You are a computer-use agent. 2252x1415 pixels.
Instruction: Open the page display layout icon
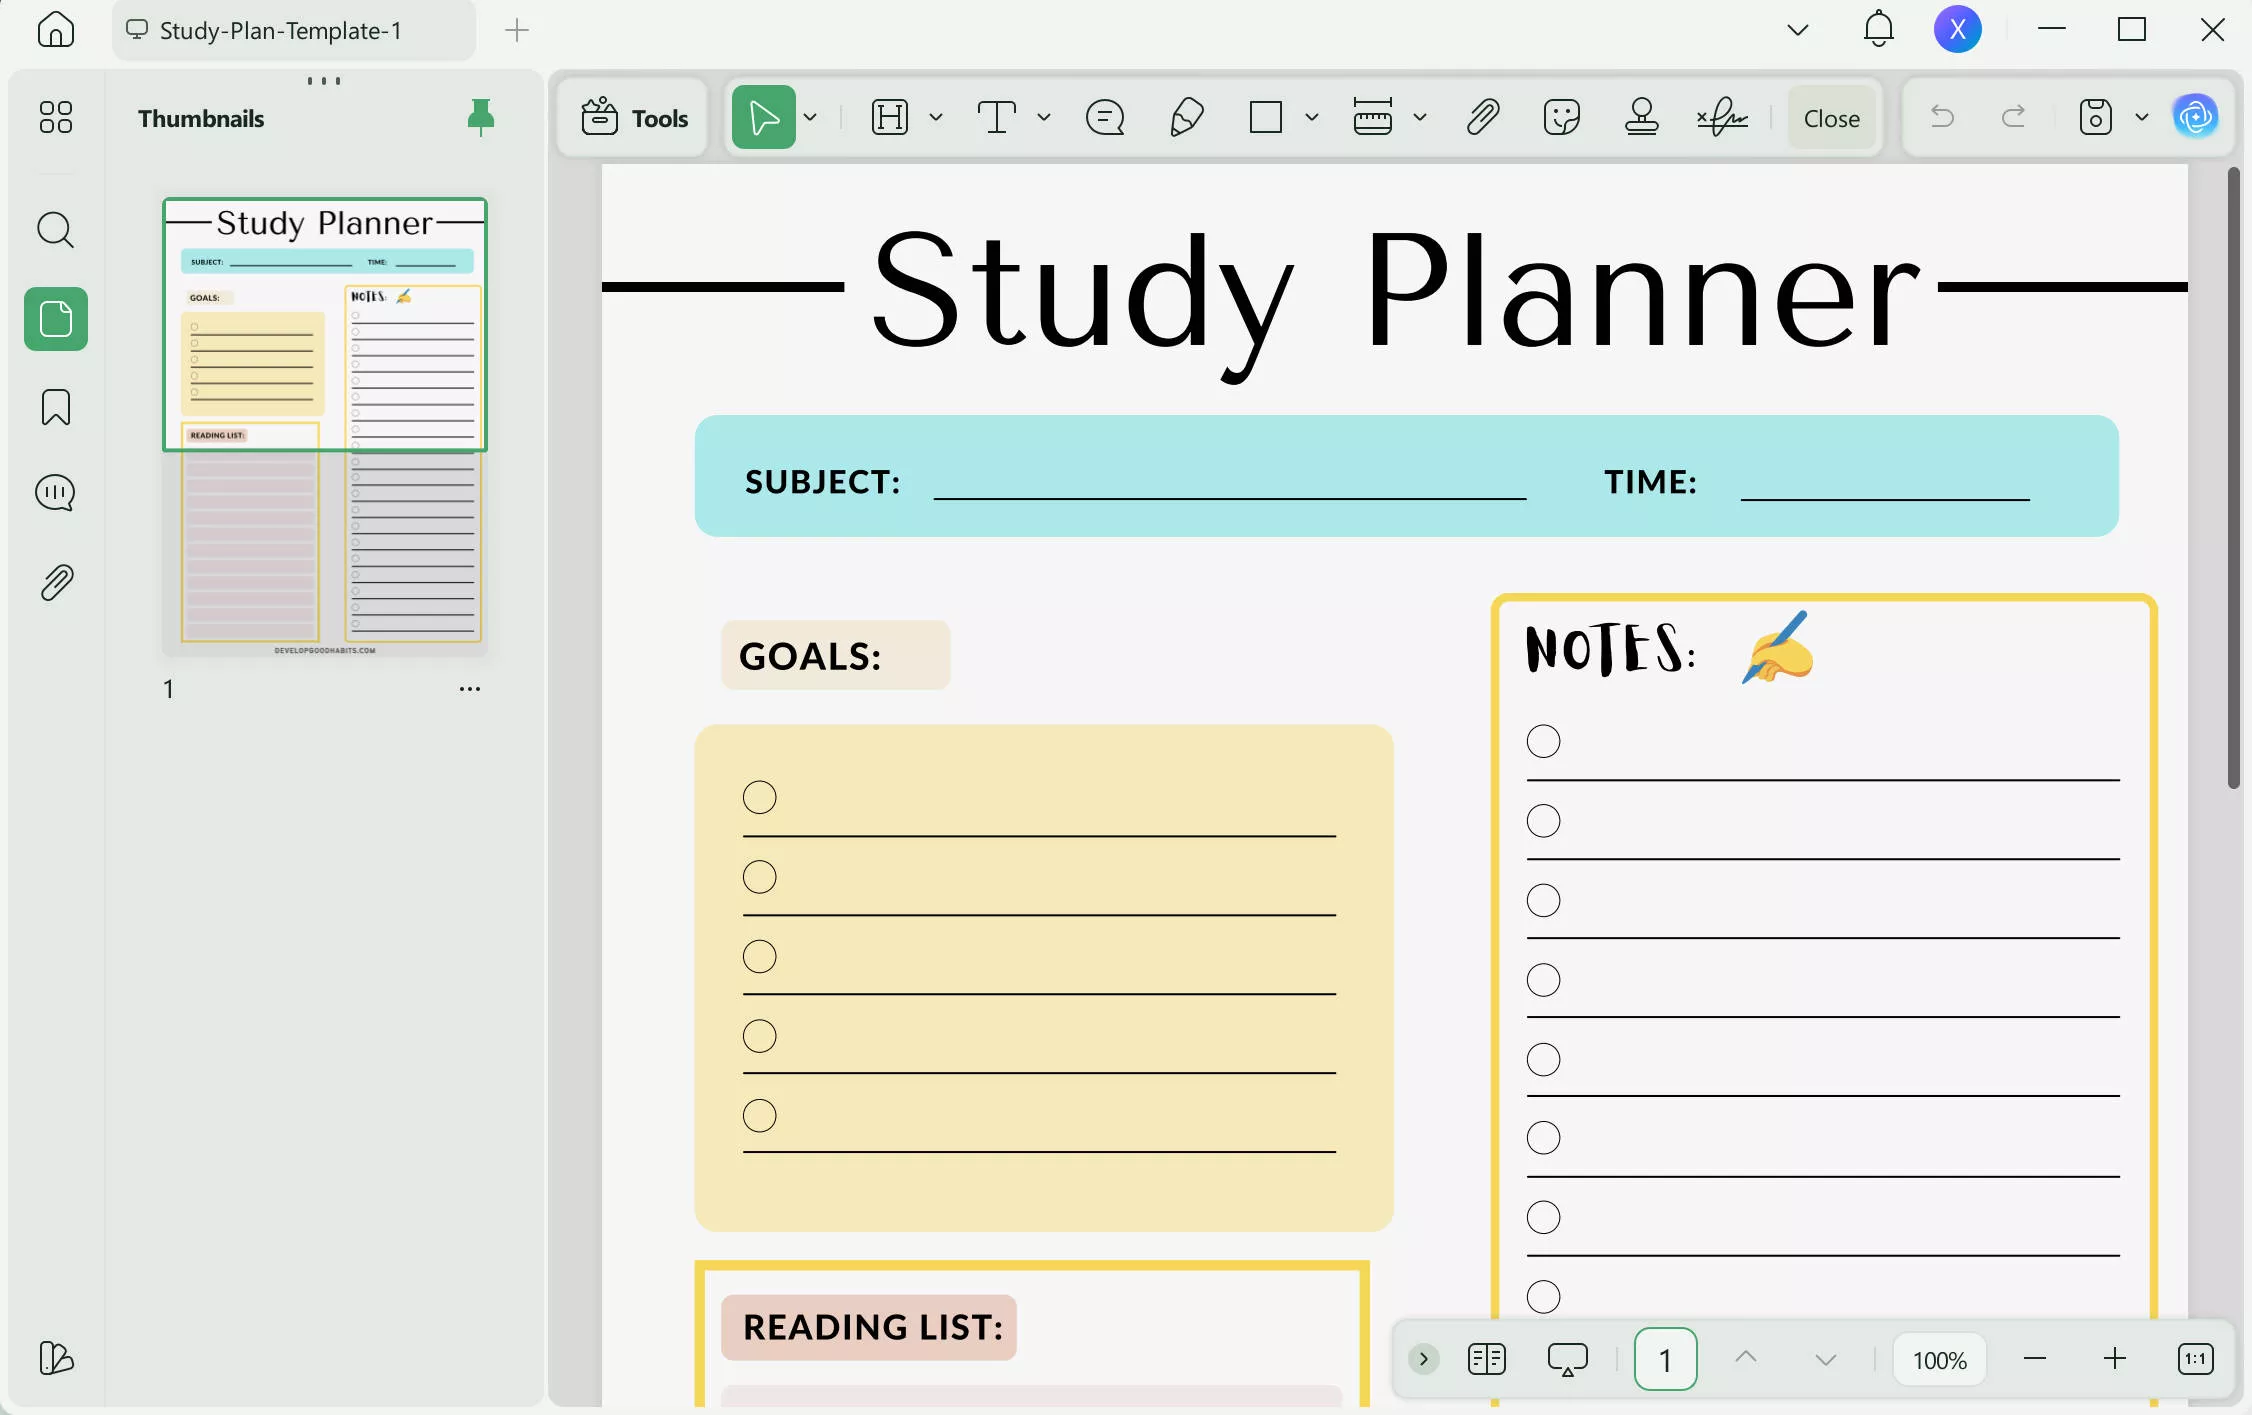(1487, 1359)
